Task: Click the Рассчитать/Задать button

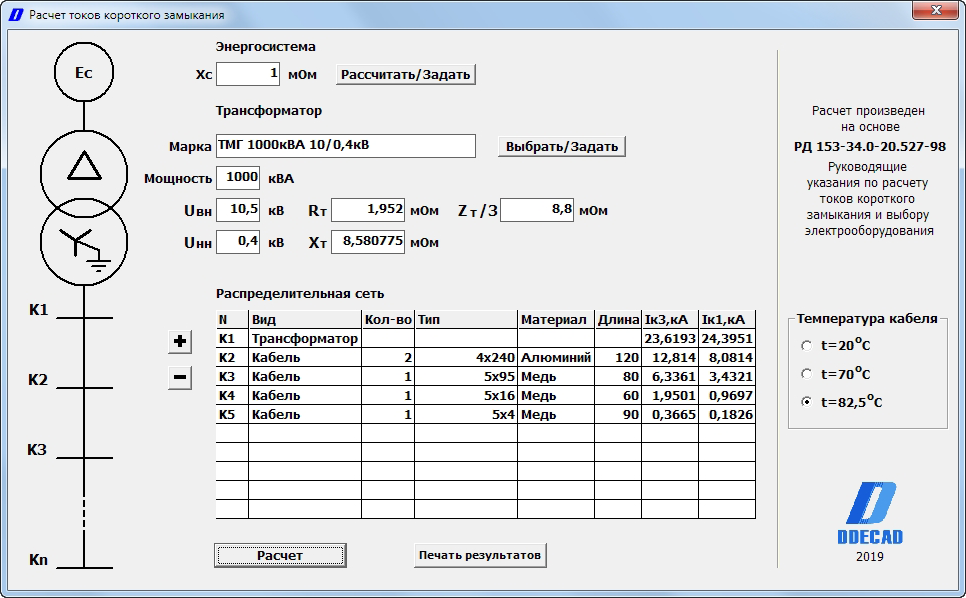Action: 405,75
